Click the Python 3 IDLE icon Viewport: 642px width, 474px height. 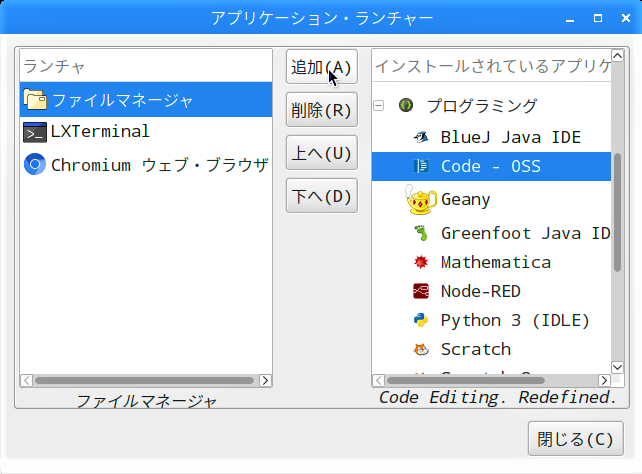point(421,320)
